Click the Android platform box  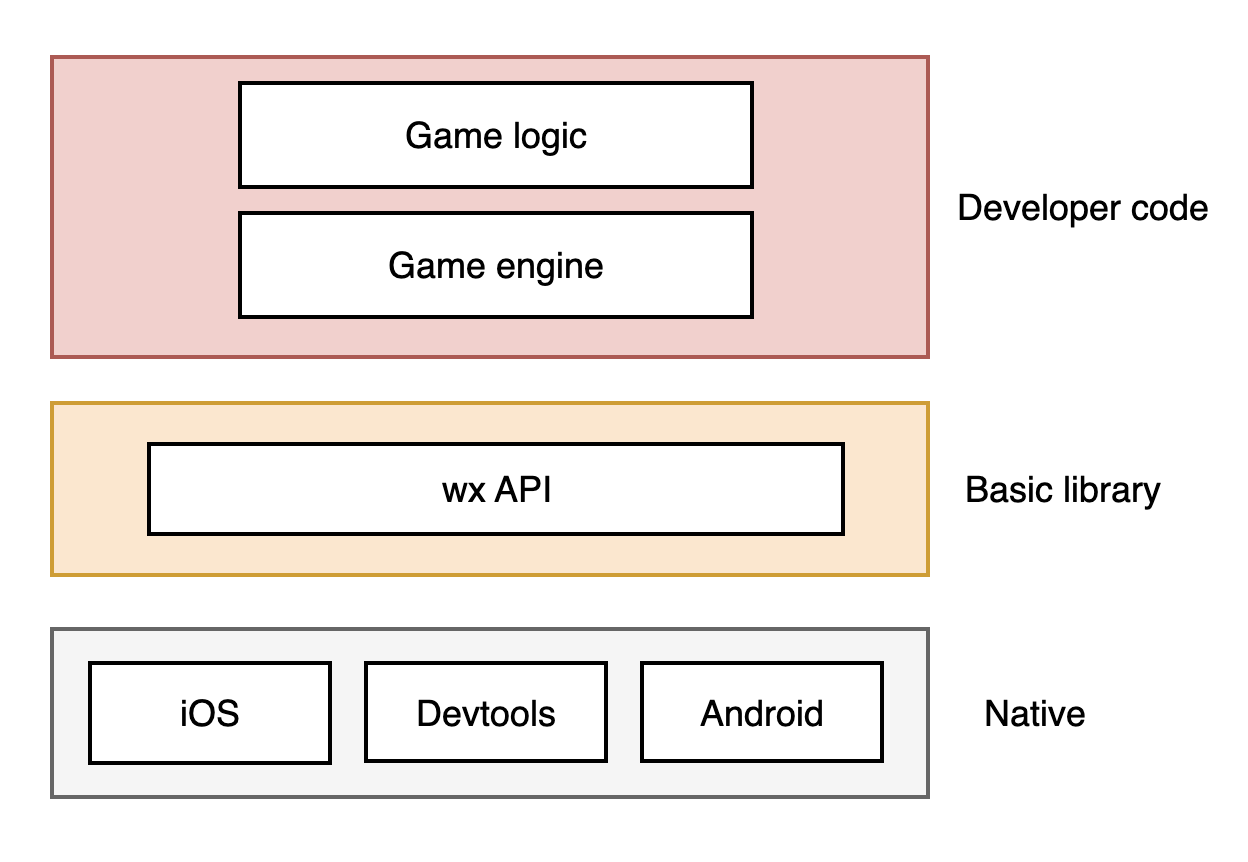tap(761, 712)
